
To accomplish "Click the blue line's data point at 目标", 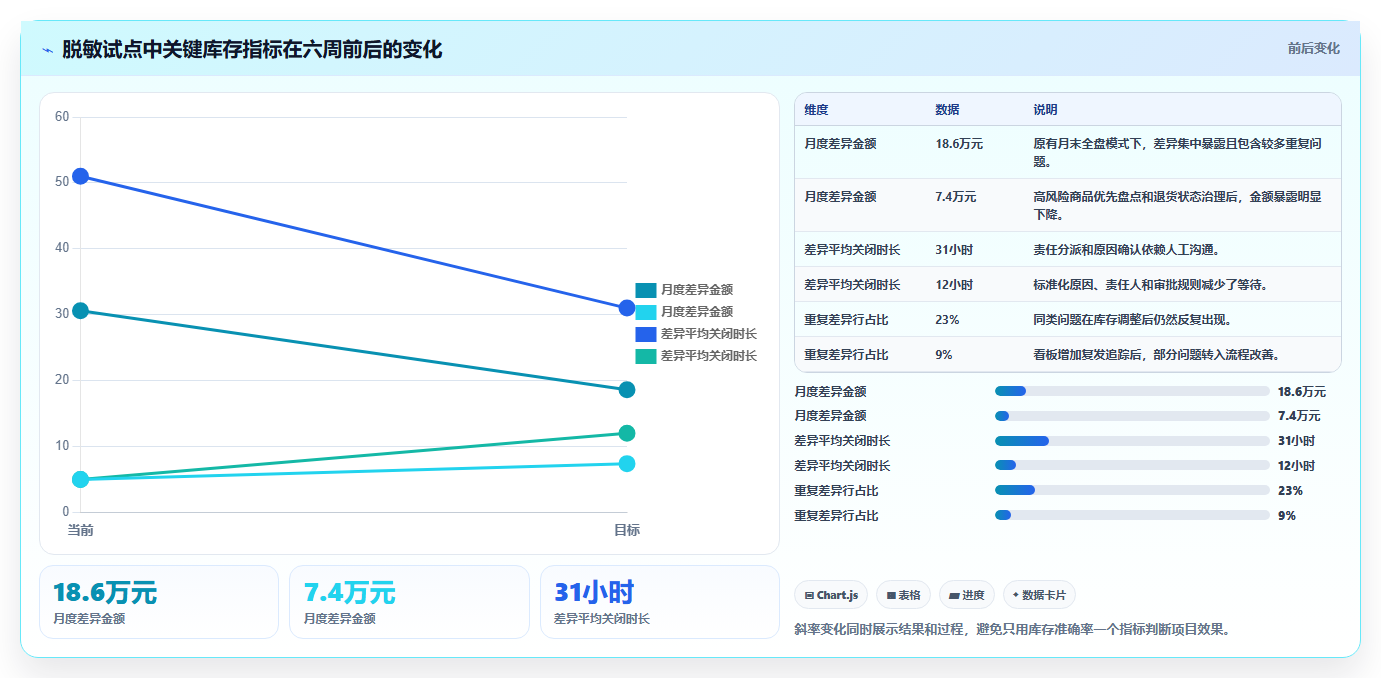I will [x=627, y=308].
